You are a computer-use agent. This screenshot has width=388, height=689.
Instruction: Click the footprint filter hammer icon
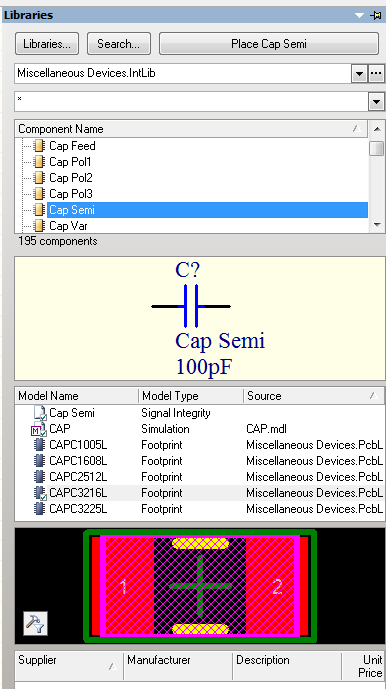35,623
